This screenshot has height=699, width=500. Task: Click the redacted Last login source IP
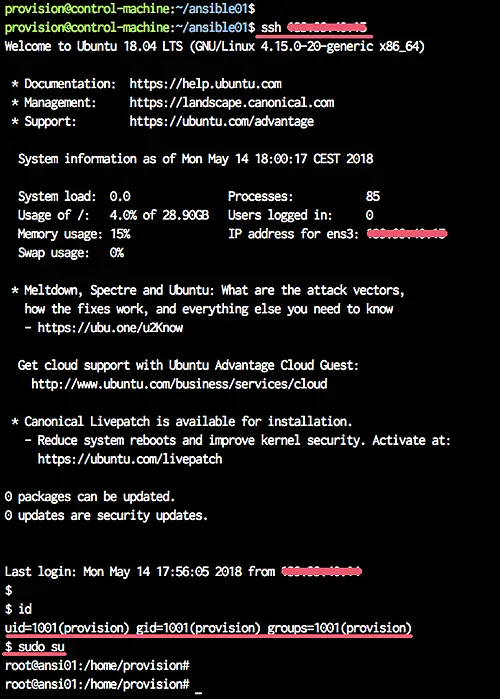321,571
